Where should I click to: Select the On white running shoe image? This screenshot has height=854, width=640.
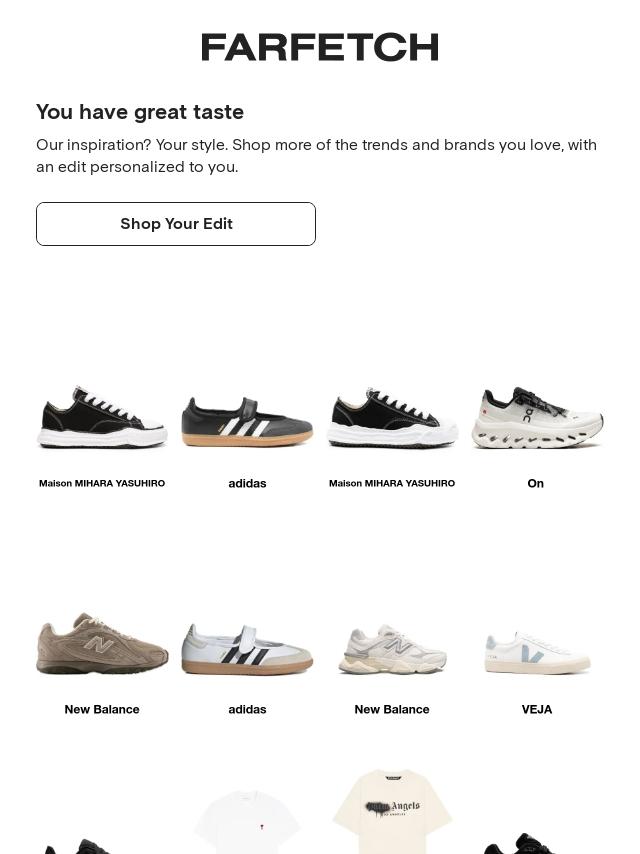(x=537, y=418)
